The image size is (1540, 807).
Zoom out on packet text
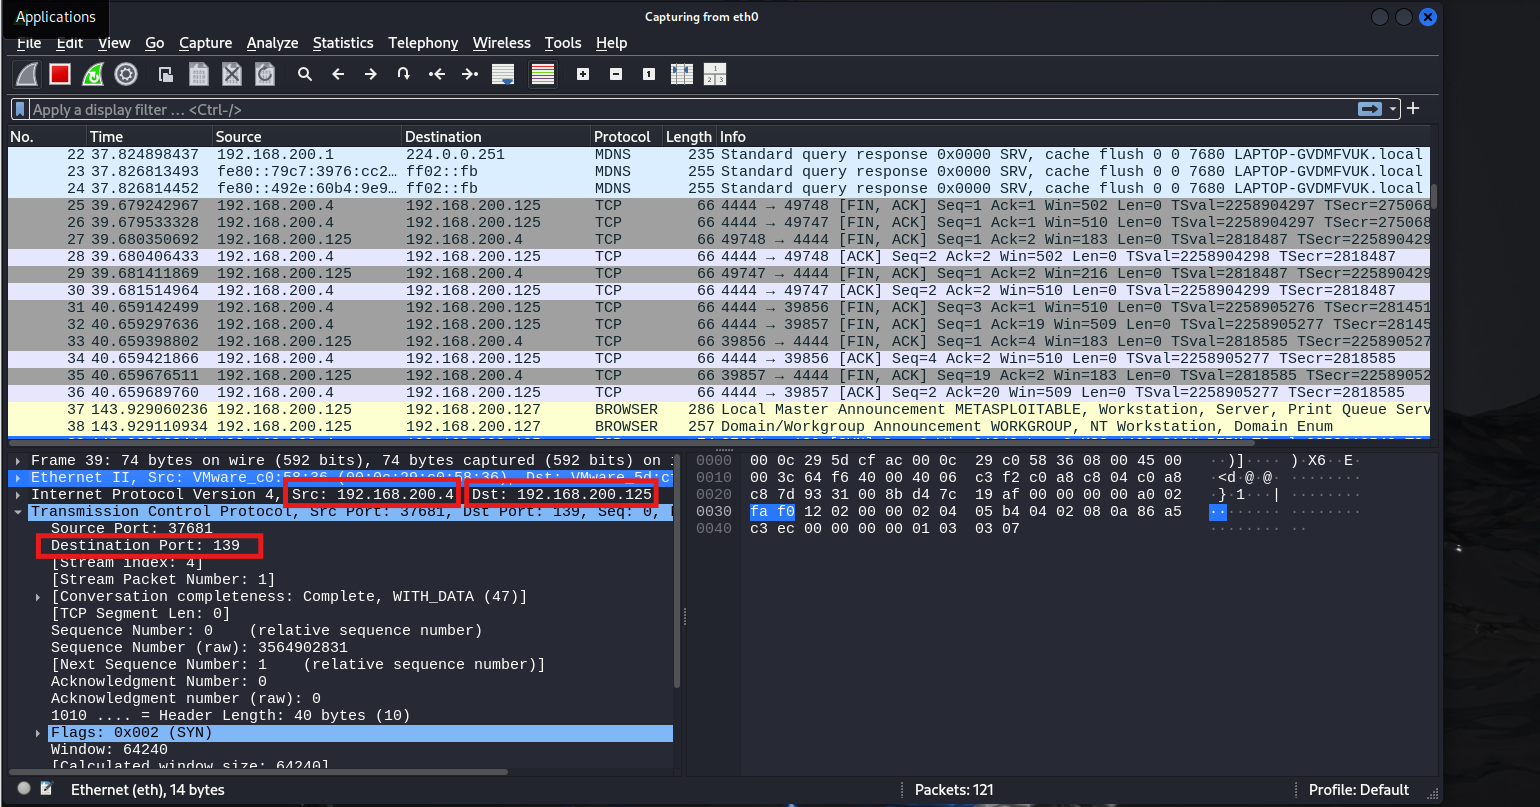pyautogui.click(x=616, y=74)
